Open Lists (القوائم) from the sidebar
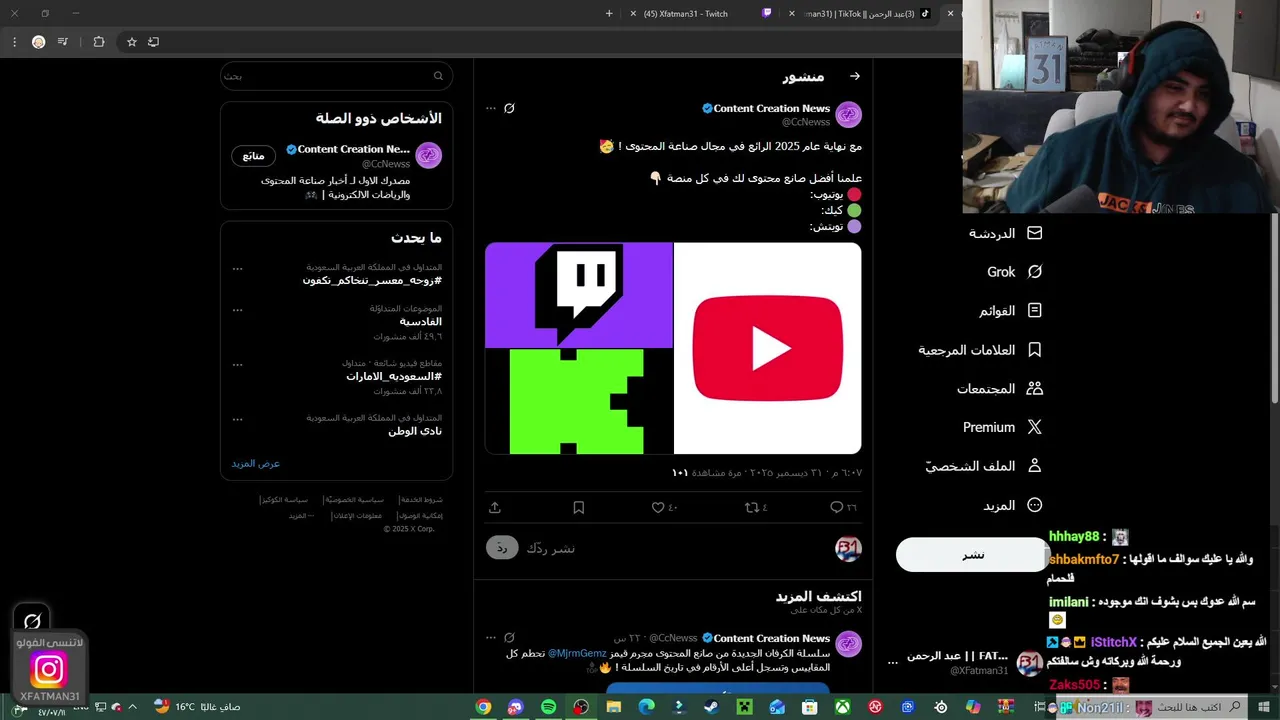The height and width of the screenshot is (720, 1280). (1010, 311)
